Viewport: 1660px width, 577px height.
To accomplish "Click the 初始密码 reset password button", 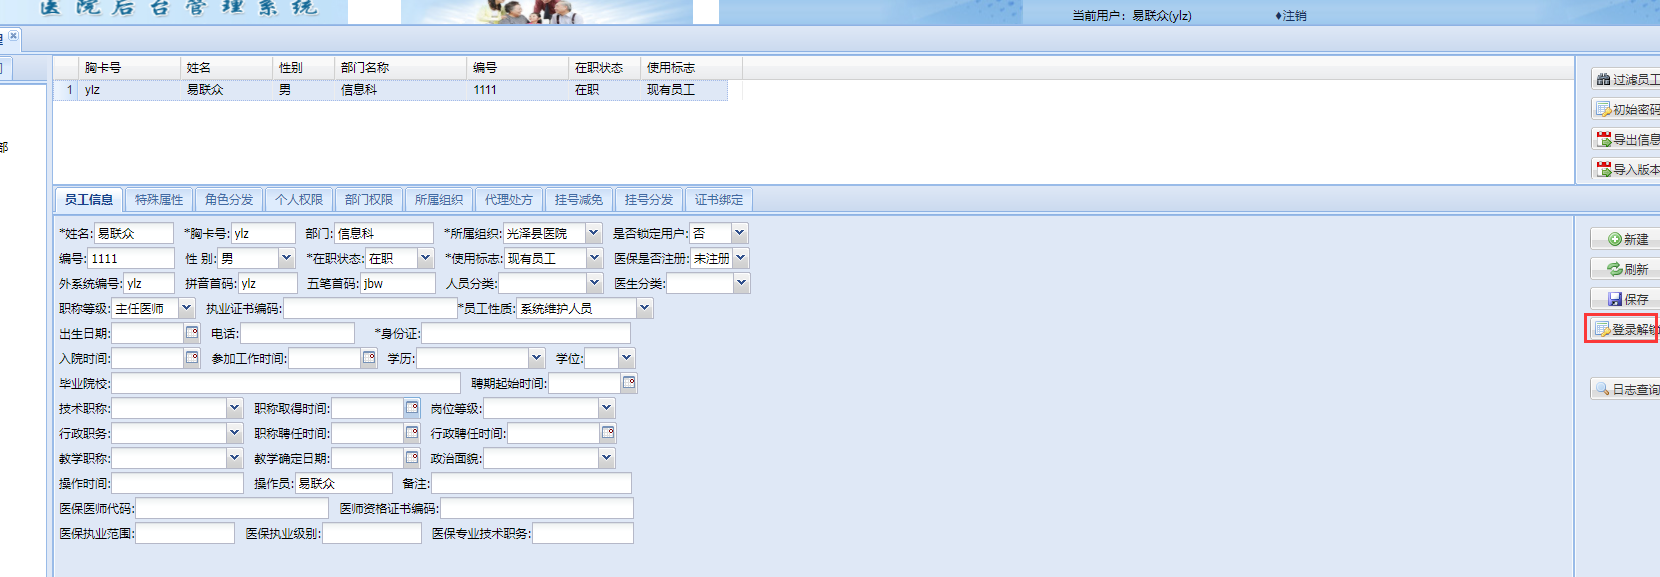I will tap(1627, 109).
